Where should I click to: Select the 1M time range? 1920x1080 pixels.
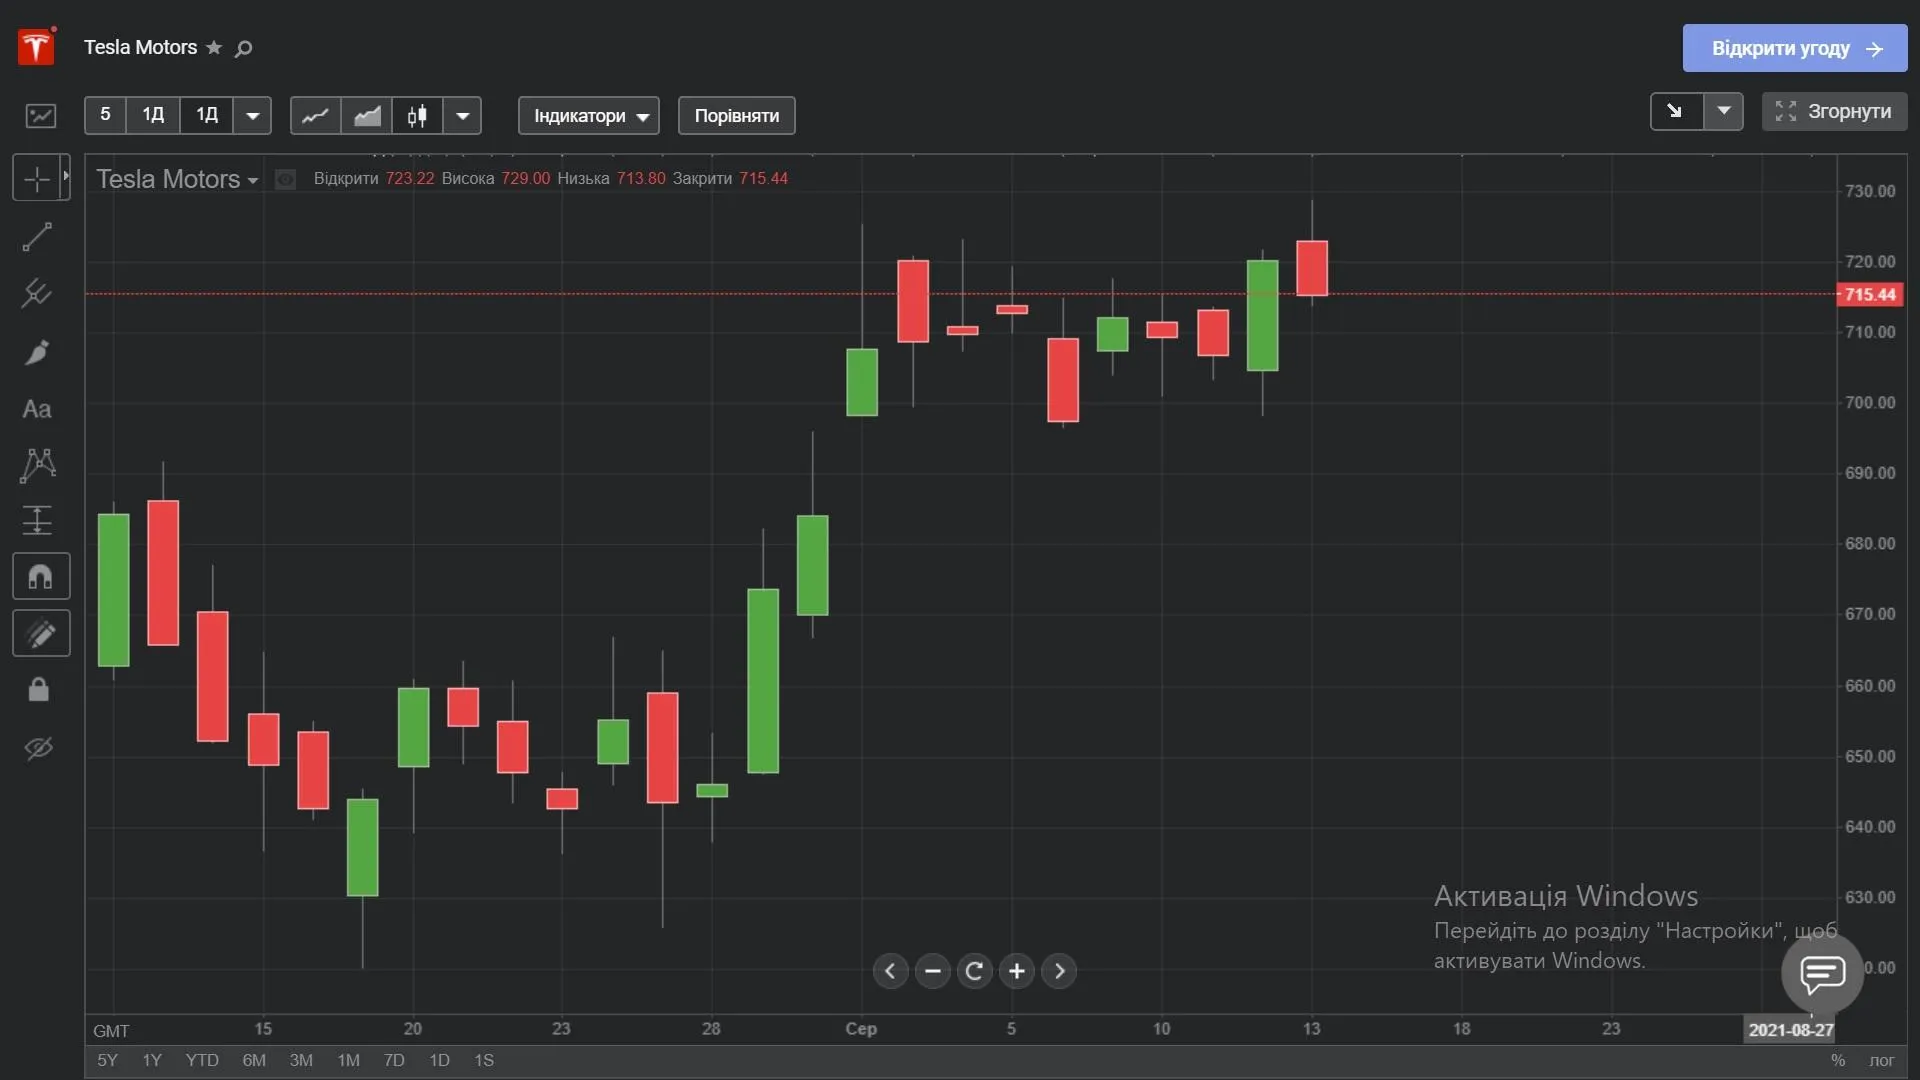pos(348,1060)
